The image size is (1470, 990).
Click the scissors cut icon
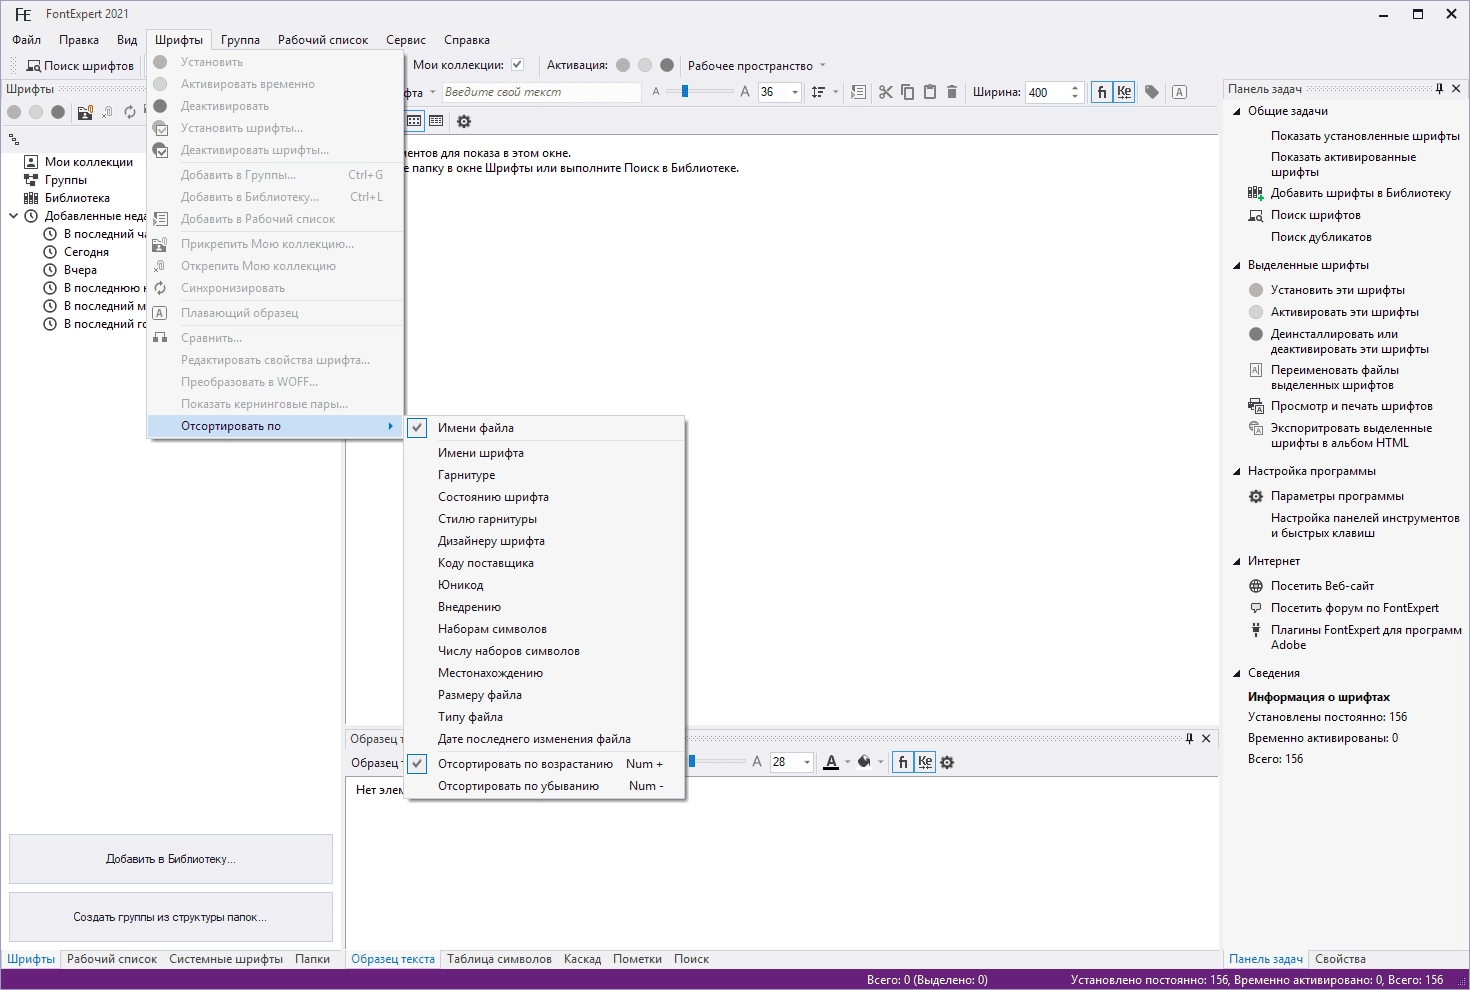[885, 92]
